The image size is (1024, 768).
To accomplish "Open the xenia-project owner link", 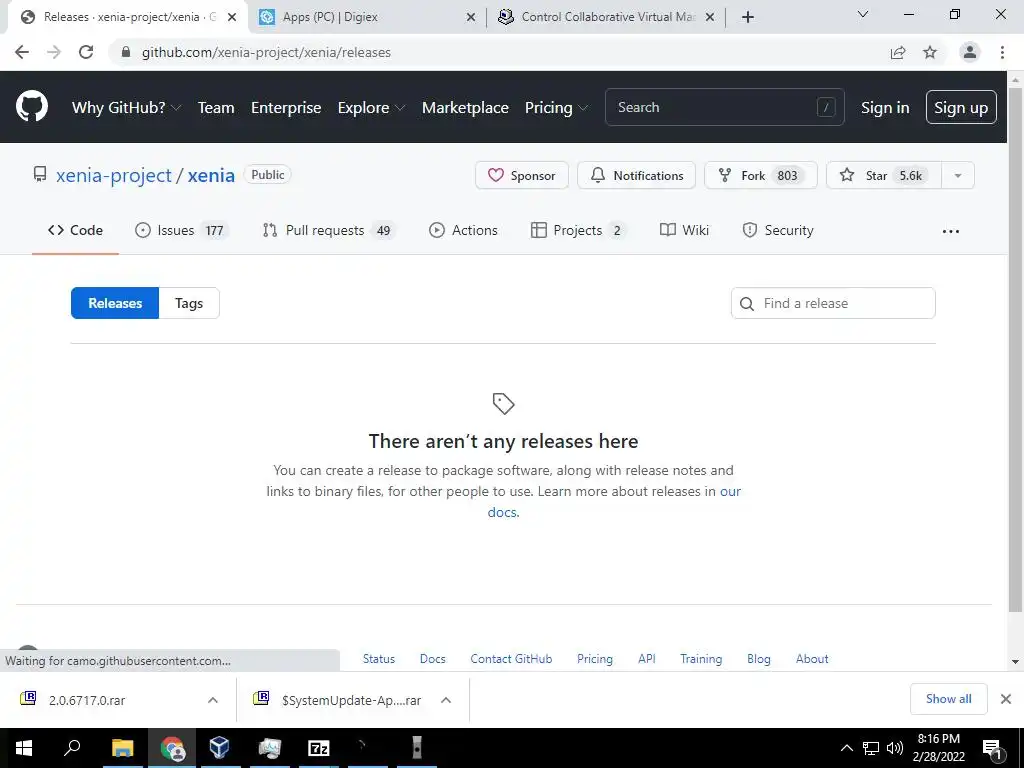I will 114,175.
